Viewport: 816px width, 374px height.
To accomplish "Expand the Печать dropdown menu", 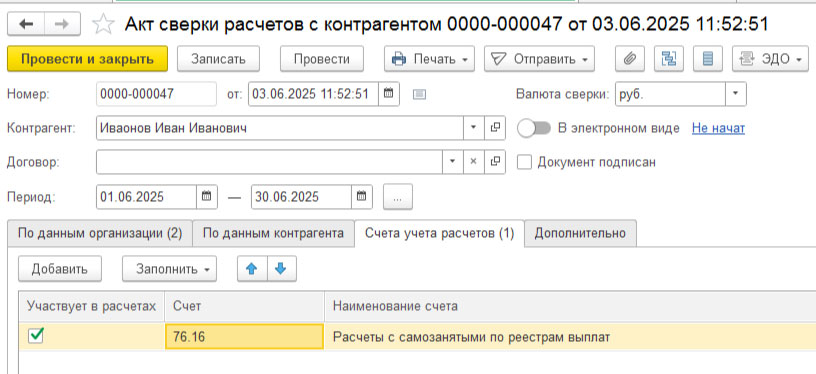I will pyautogui.click(x=429, y=59).
